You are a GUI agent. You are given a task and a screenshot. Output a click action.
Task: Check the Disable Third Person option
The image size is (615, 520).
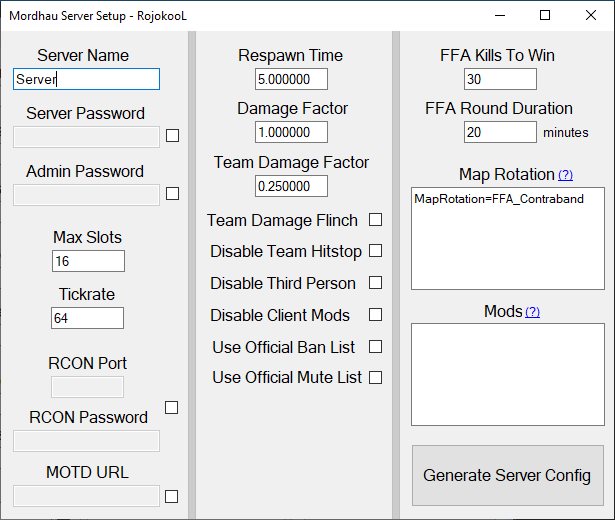(375, 282)
